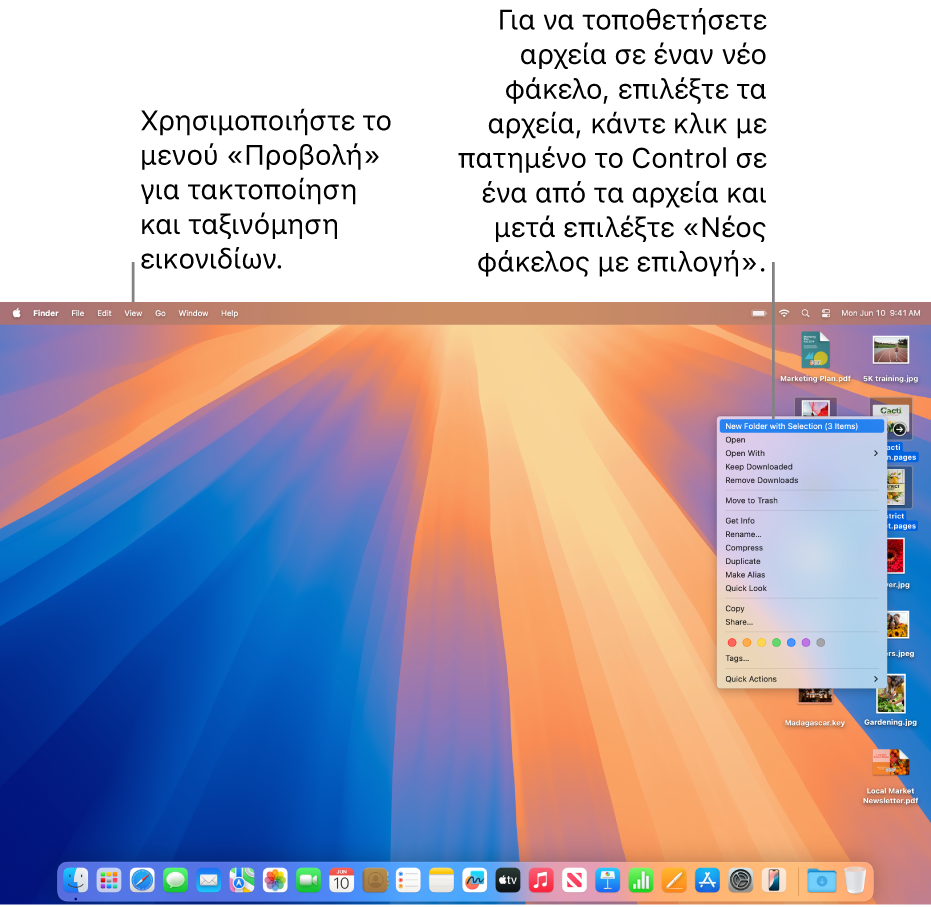Image resolution: width=931 pixels, height=907 pixels.
Task: Open the Trash in the Dock
Action: tap(855, 880)
